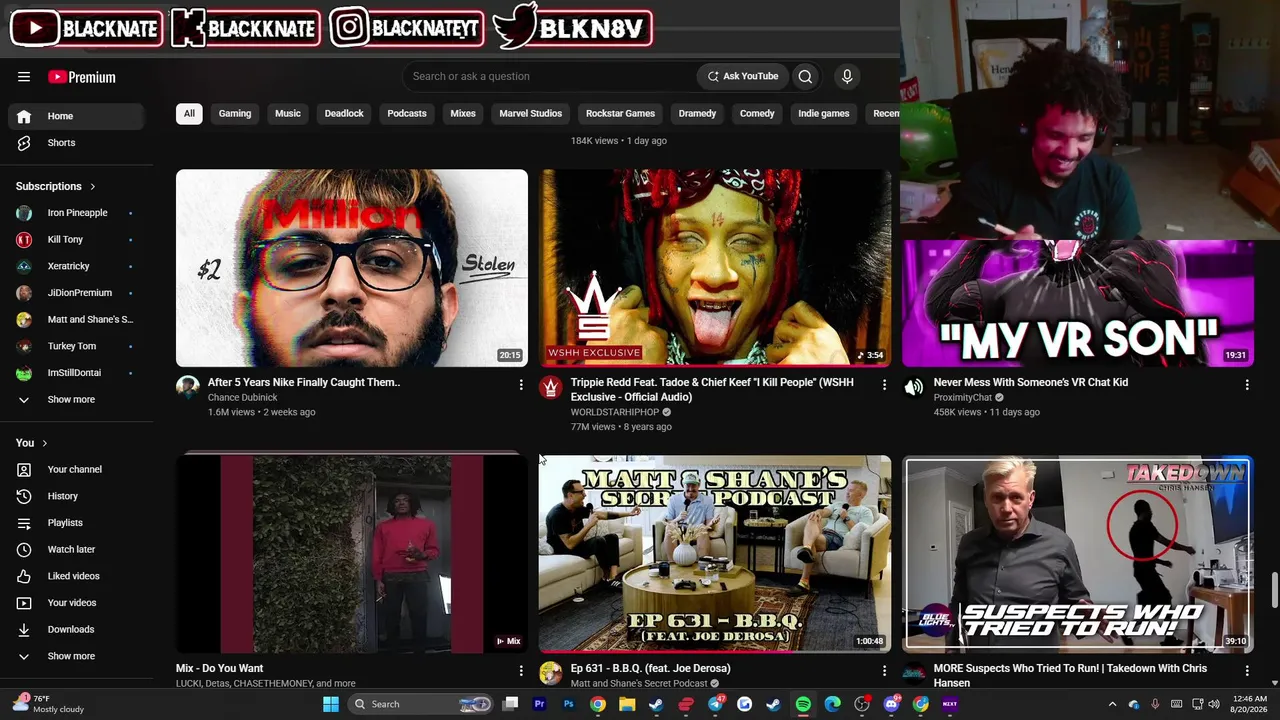Play the Suspects Who Tried To Run thumbnail

coord(1078,554)
